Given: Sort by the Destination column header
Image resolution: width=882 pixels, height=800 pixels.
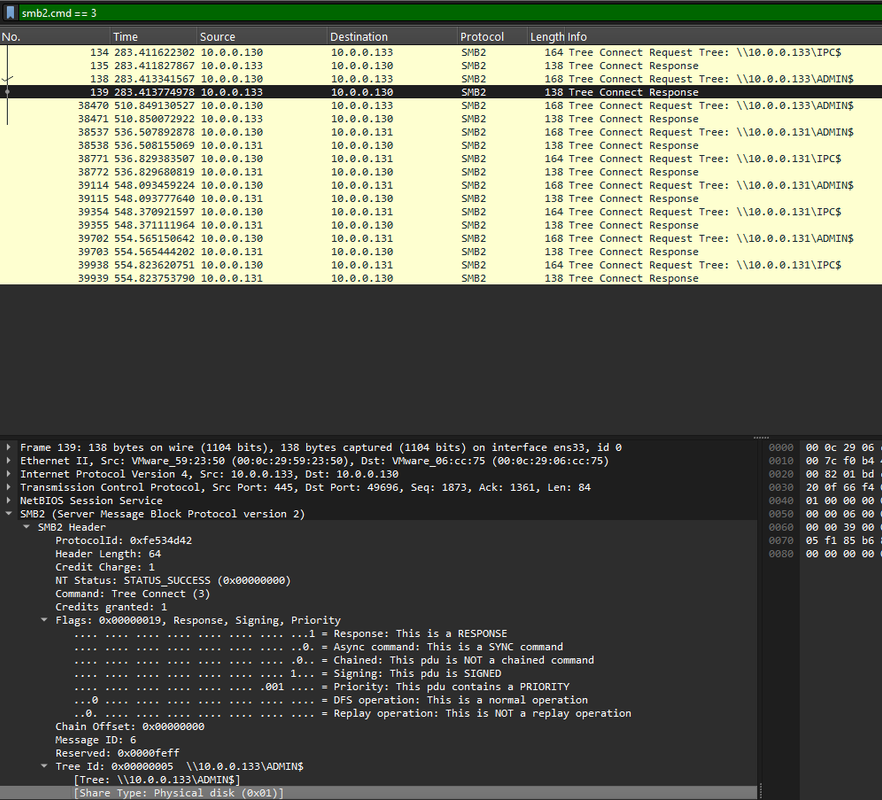Looking at the screenshot, I should tap(392, 37).
